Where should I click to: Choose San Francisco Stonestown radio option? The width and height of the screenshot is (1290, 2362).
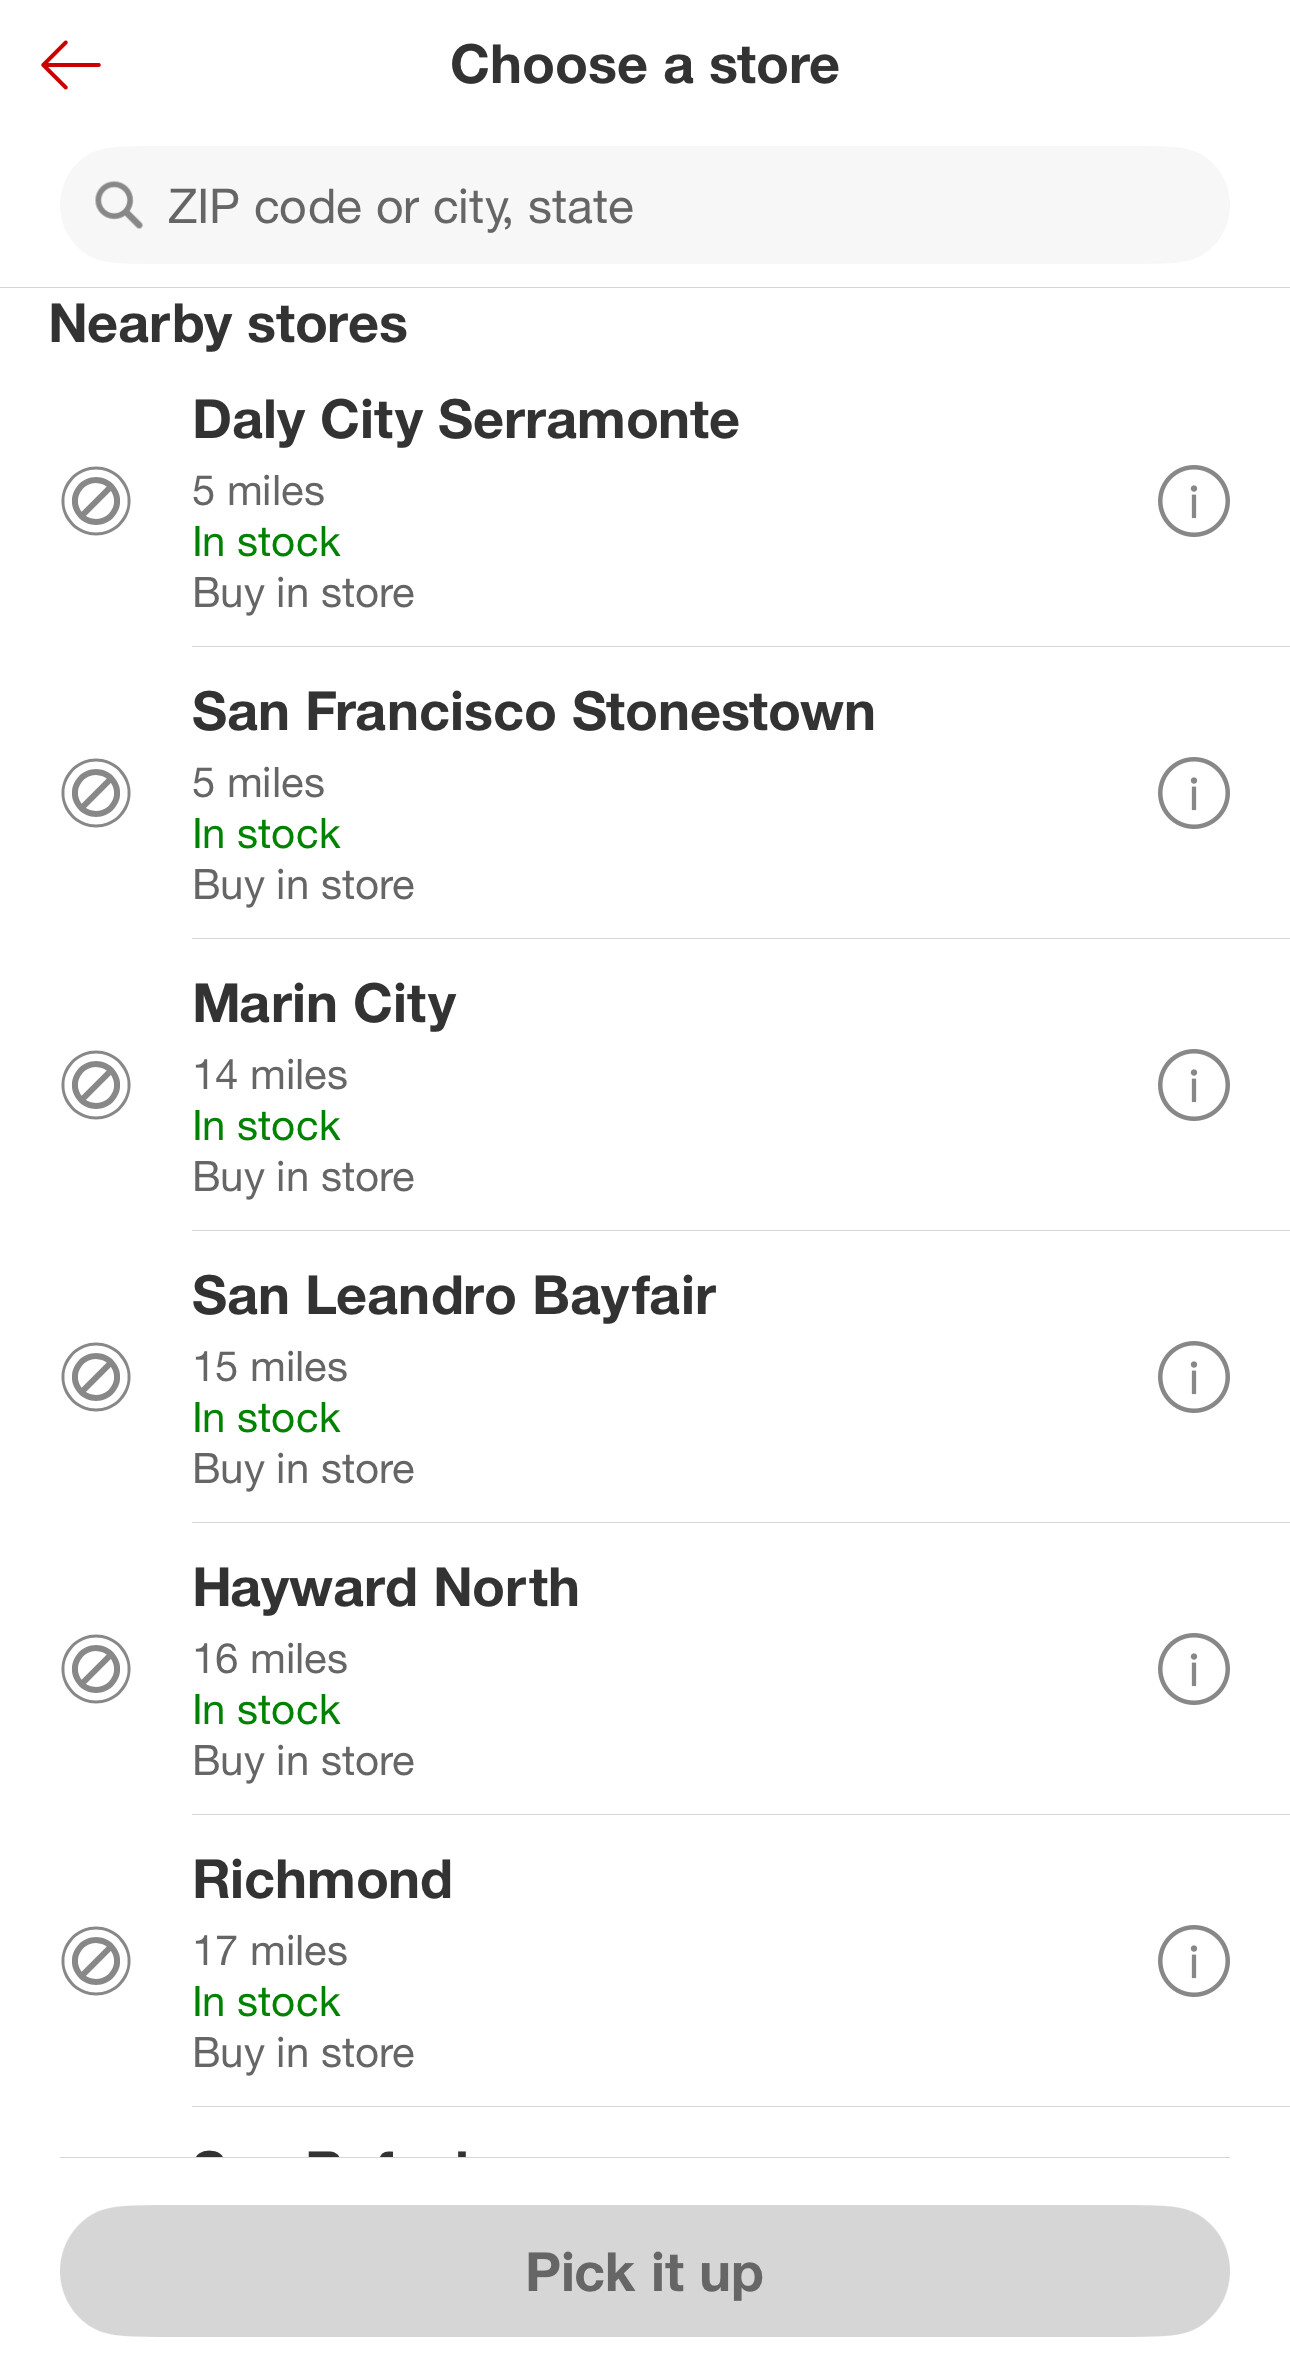tap(96, 793)
